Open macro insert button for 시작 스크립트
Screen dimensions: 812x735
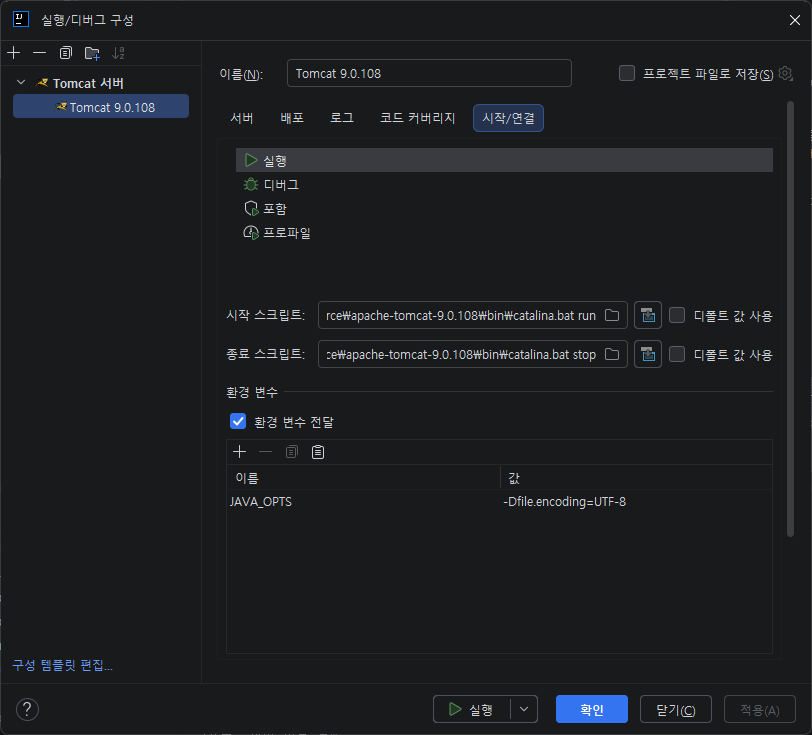(x=648, y=315)
